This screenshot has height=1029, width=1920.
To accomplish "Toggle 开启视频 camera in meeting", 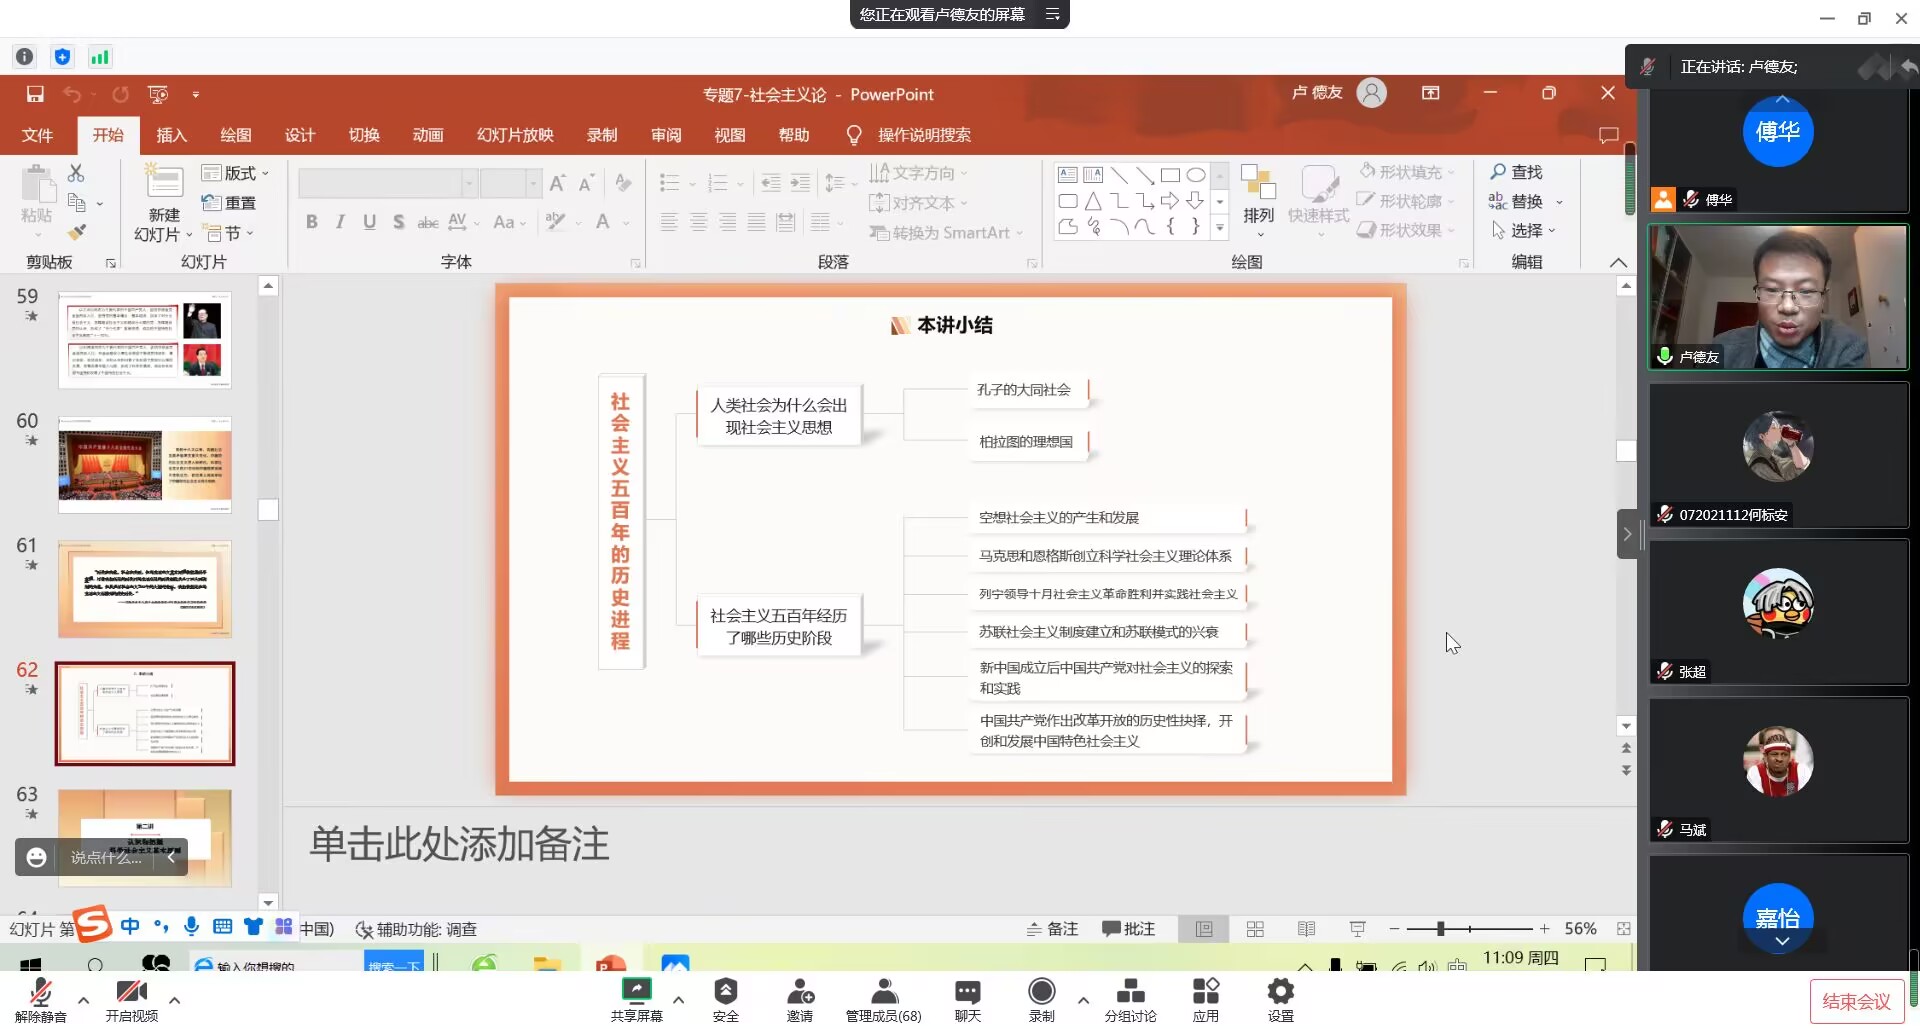I will [132, 1000].
